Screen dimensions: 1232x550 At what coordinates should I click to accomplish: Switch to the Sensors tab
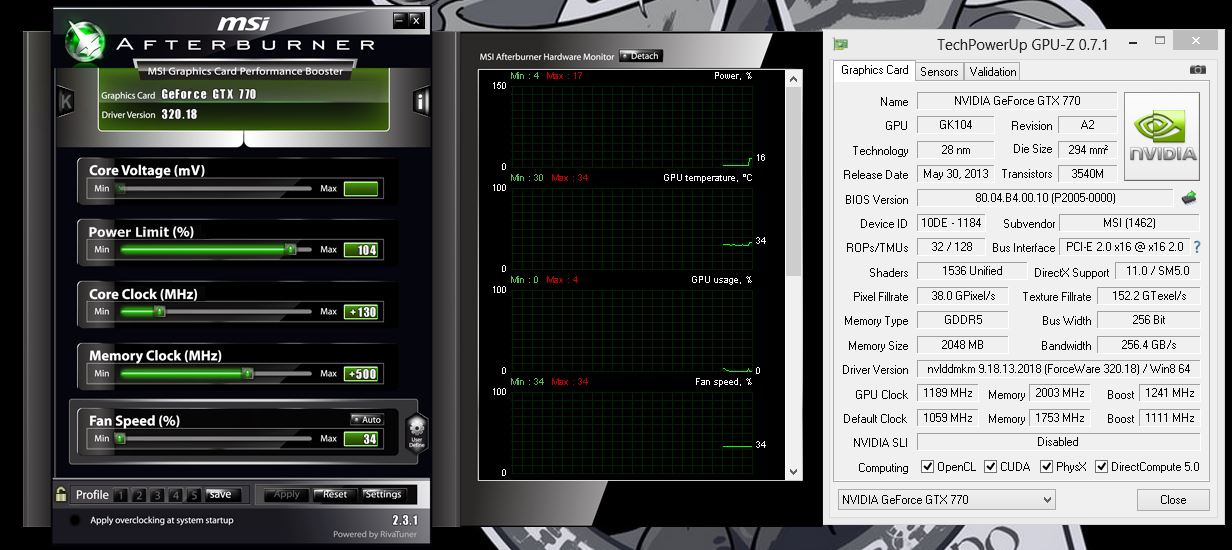click(x=939, y=71)
